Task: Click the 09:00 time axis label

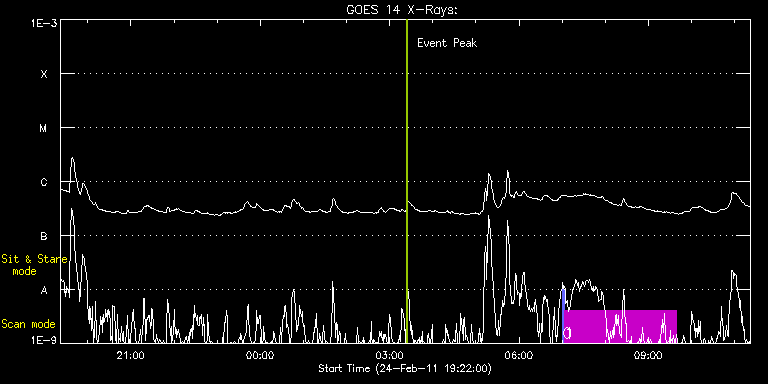Action: (x=648, y=355)
